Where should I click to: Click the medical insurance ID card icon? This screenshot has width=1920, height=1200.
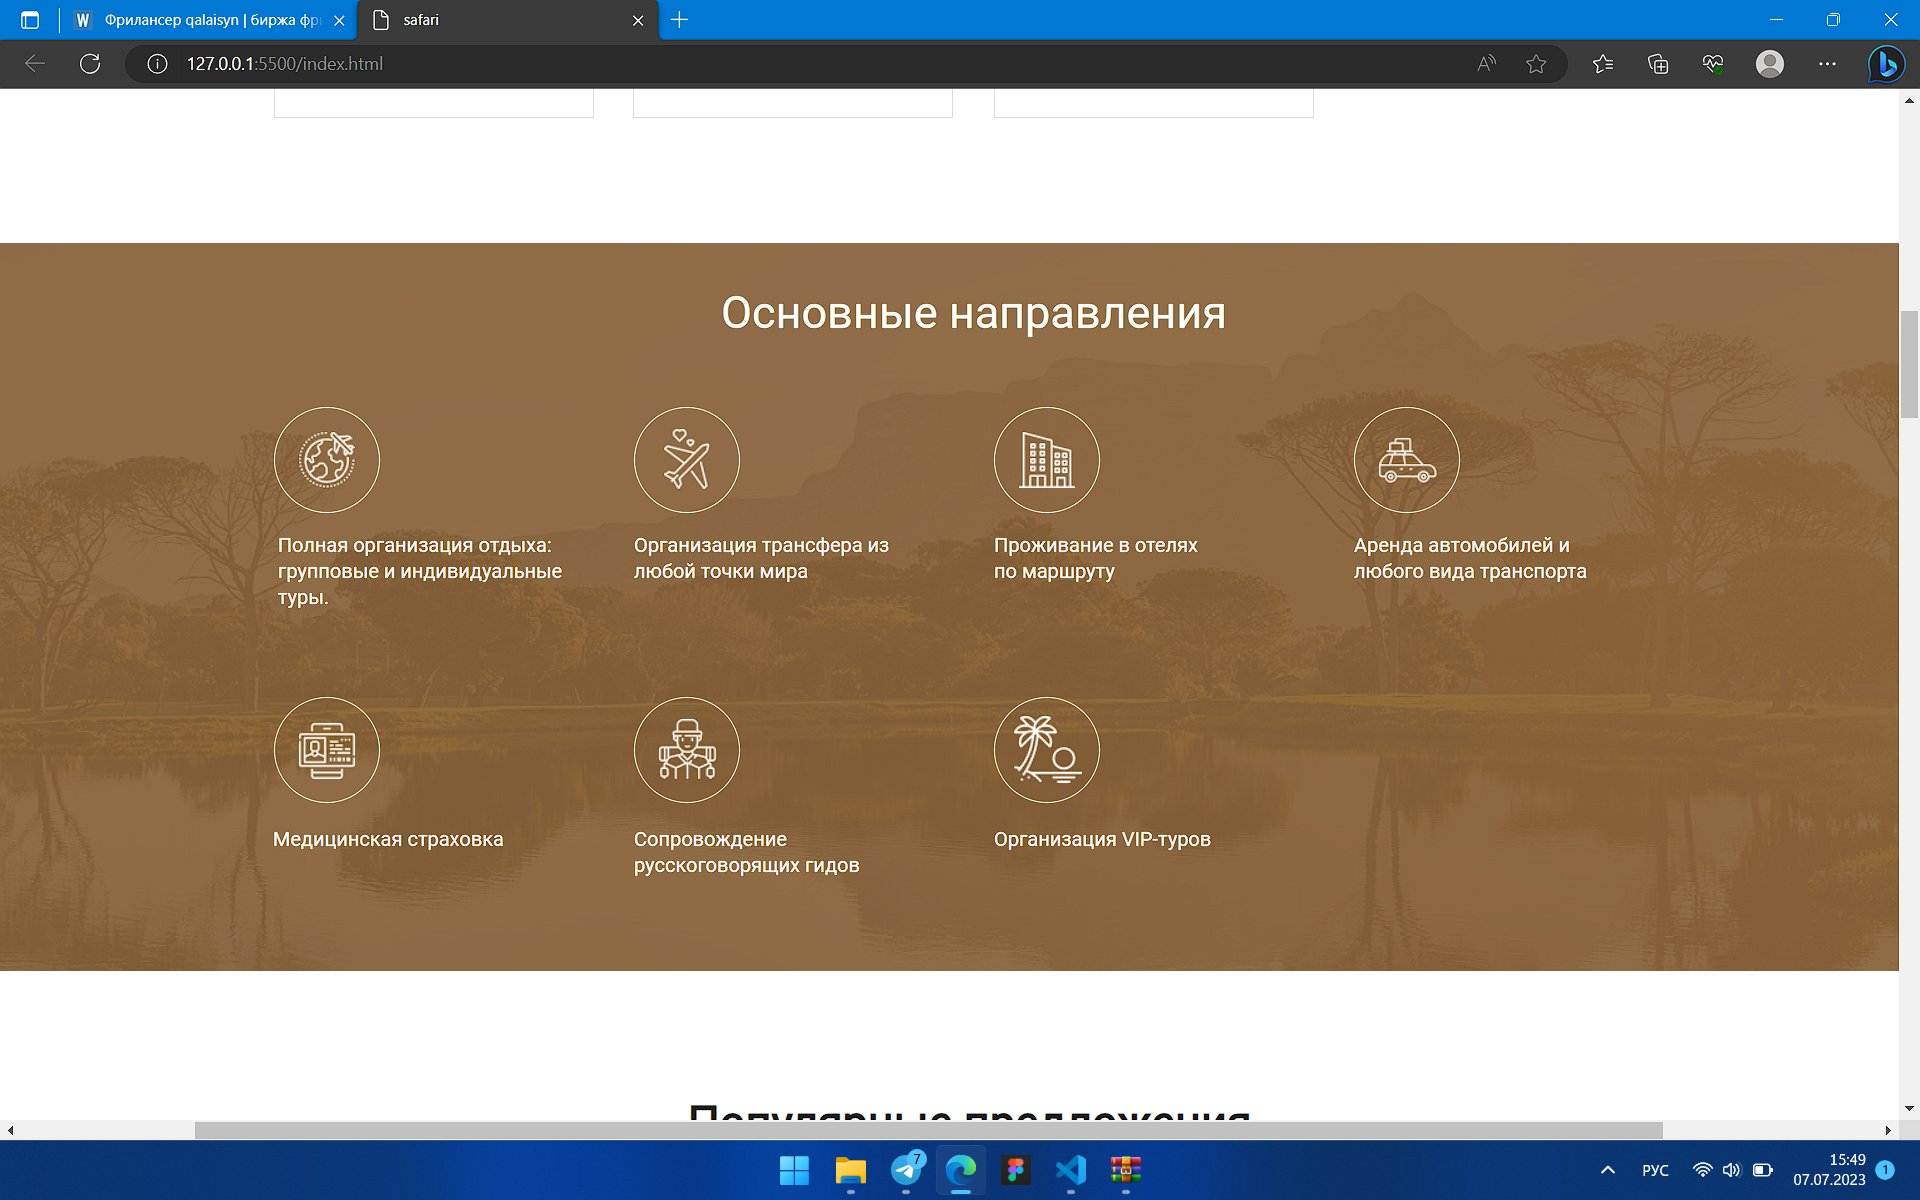(x=327, y=750)
